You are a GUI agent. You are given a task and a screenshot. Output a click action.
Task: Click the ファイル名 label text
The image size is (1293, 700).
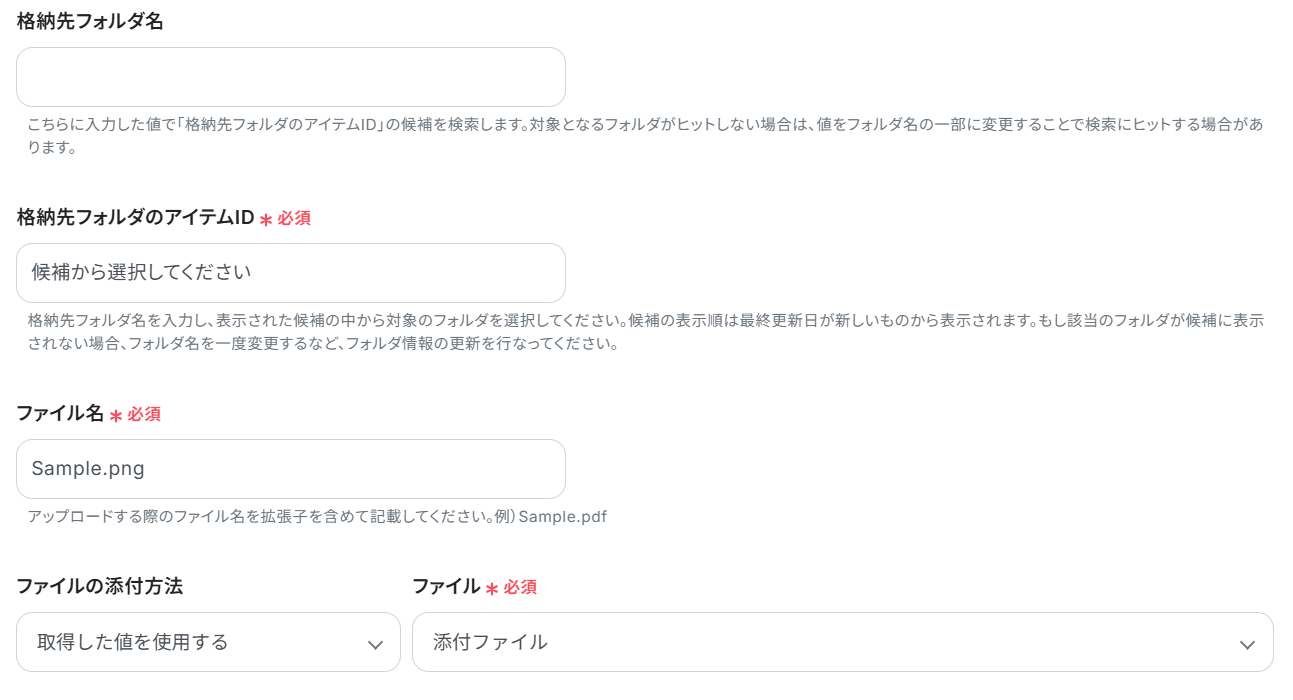[x=60, y=414]
